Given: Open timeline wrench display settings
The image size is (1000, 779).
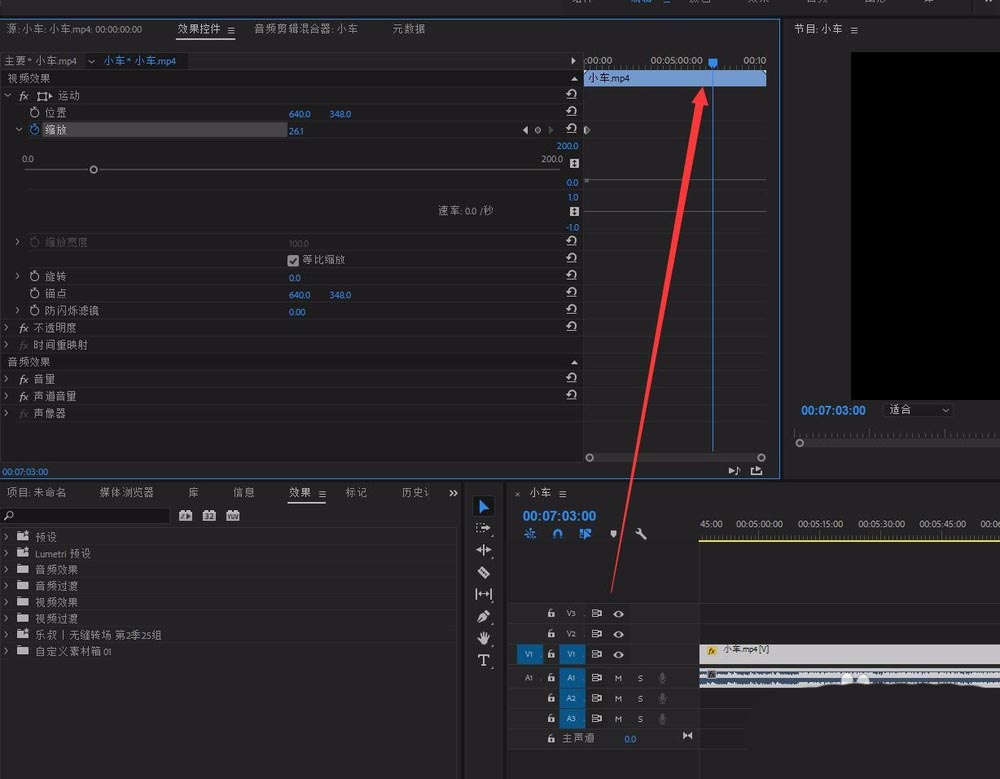Looking at the screenshot, I should pos(641,534).
